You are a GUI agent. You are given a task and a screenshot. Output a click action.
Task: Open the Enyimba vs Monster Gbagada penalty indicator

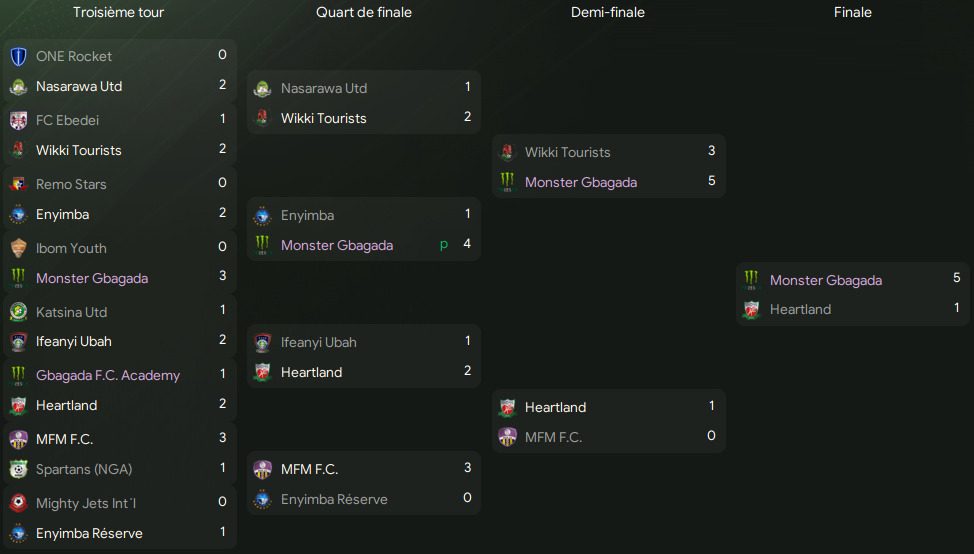click(444, 245)
